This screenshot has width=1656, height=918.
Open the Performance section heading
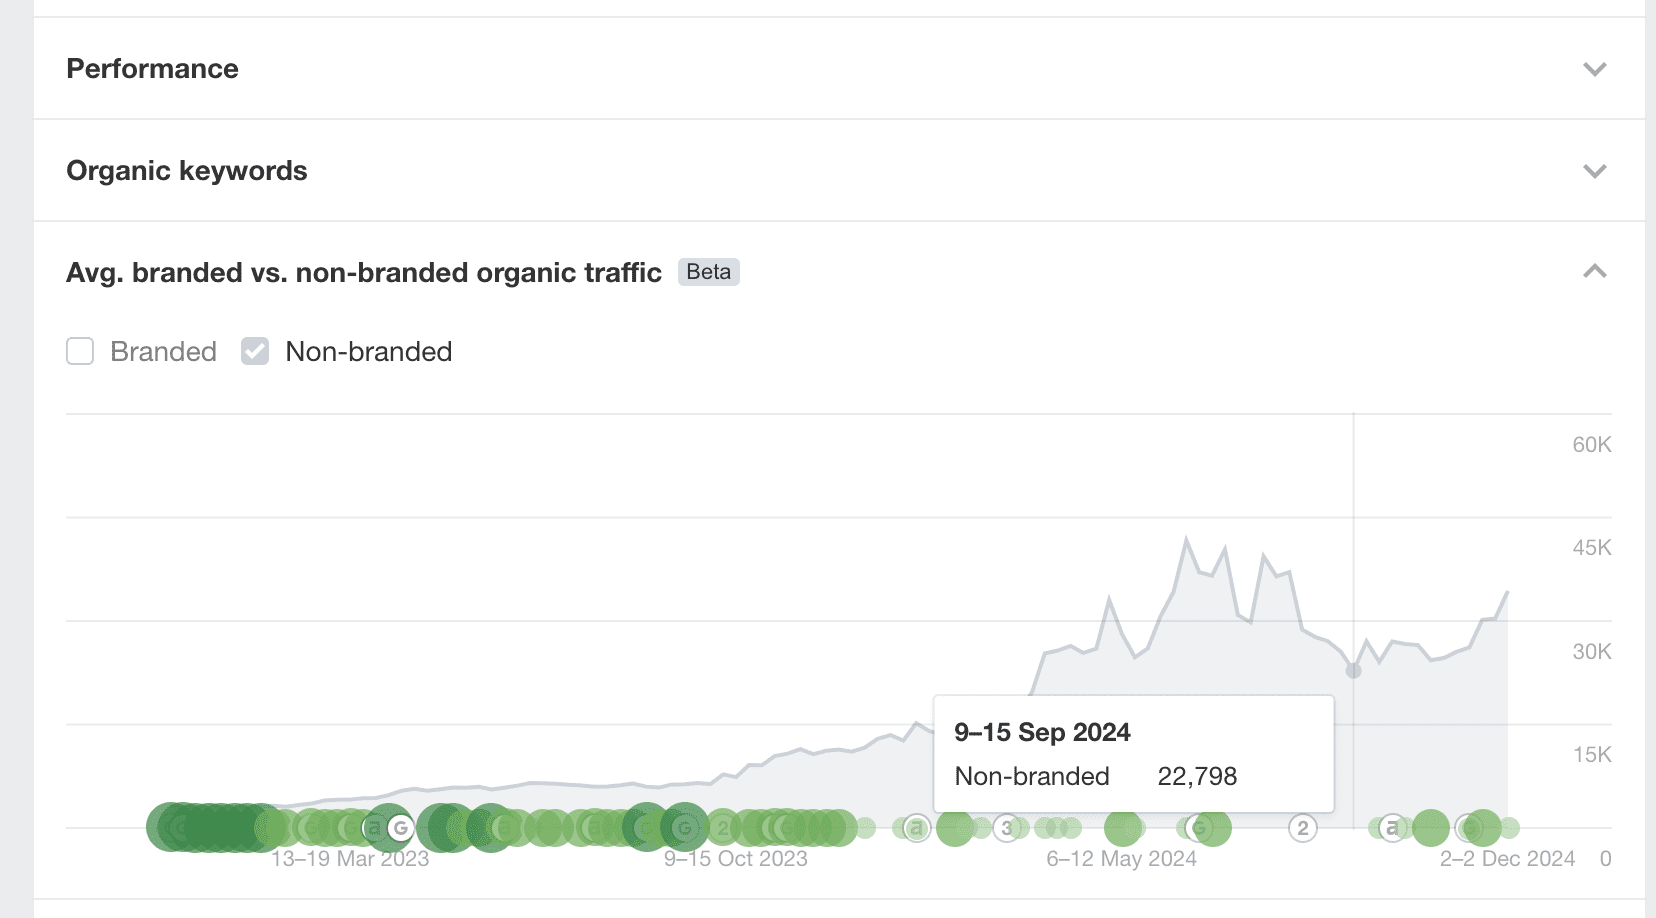point(152,69)
